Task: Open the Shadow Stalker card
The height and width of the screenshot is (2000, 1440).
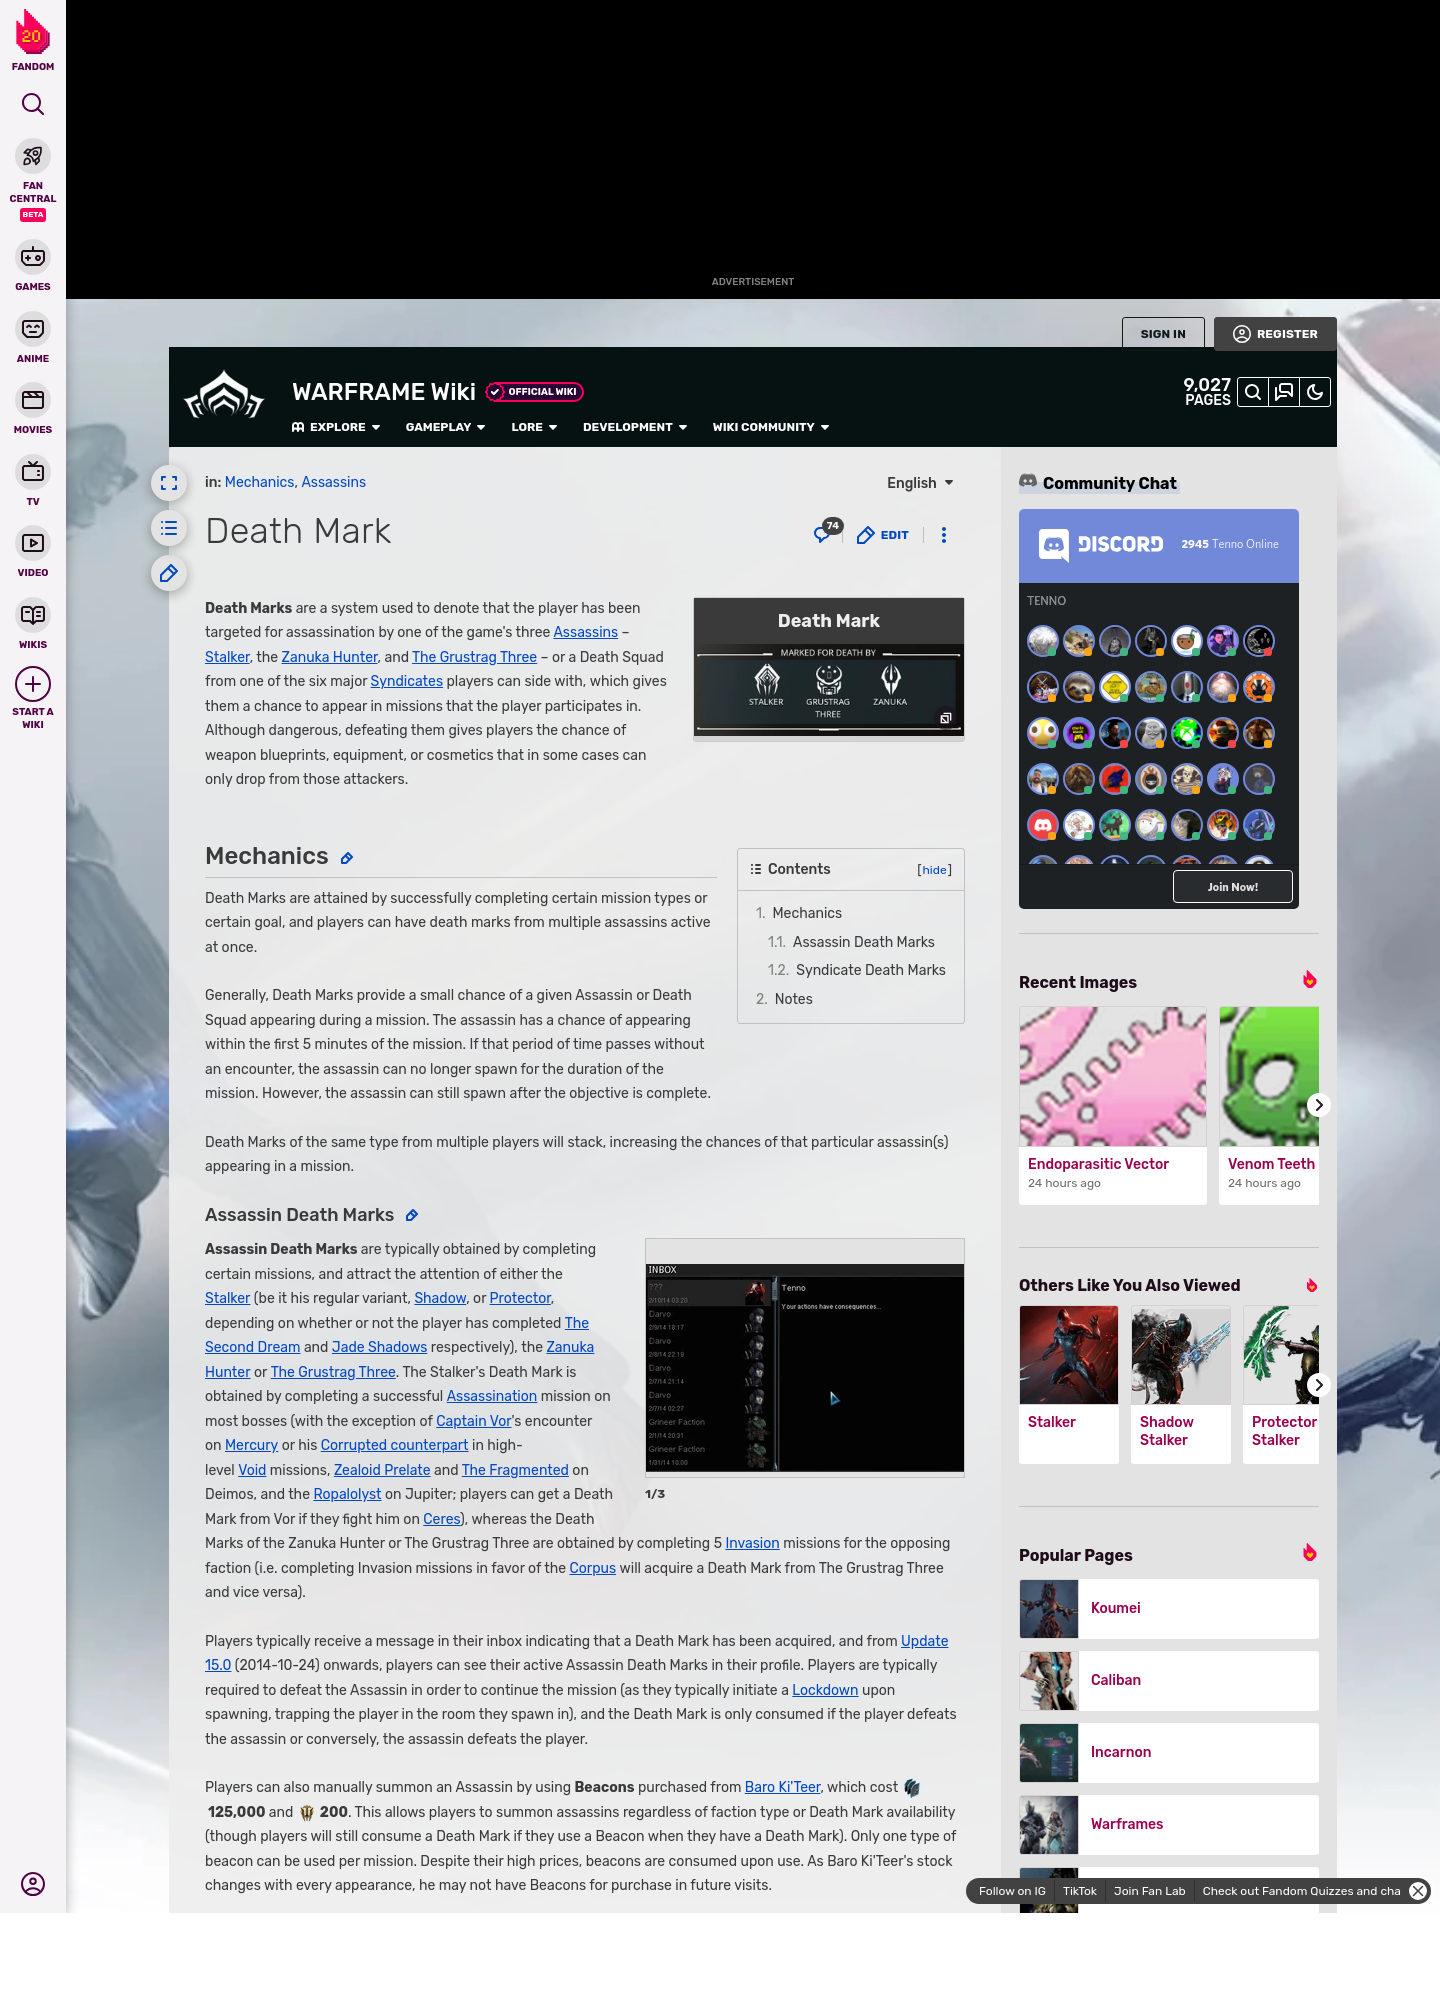Action: click(x=1181, y=1385)
